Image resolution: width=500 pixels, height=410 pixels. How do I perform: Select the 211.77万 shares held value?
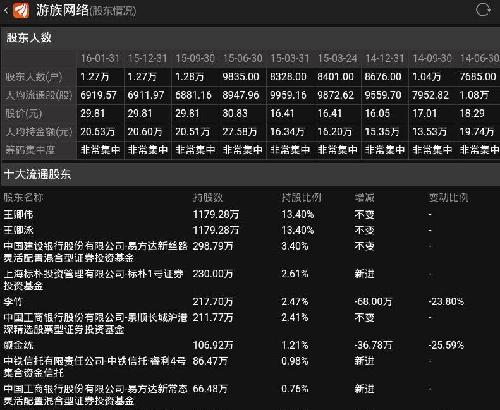click(x=213, y=318)
